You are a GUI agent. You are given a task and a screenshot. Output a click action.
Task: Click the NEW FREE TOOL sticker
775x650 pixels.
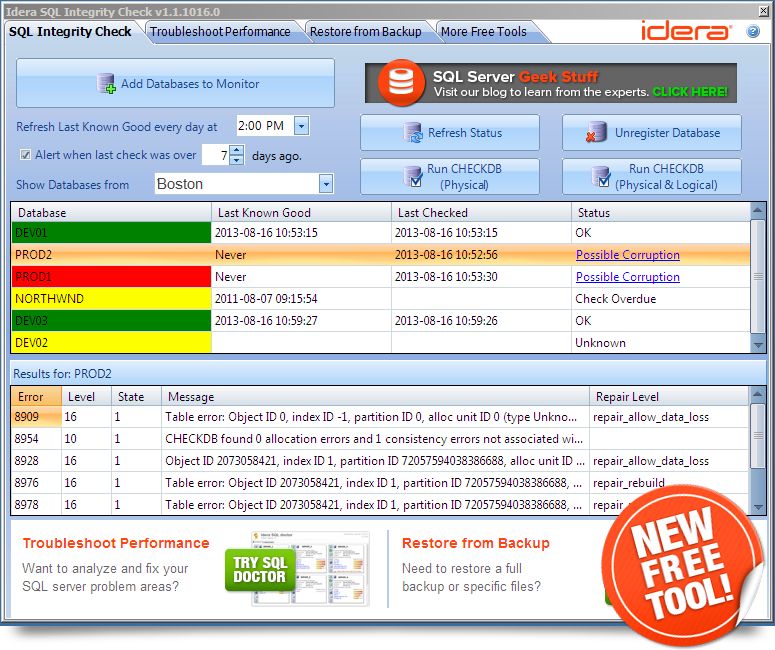(684, 565)
